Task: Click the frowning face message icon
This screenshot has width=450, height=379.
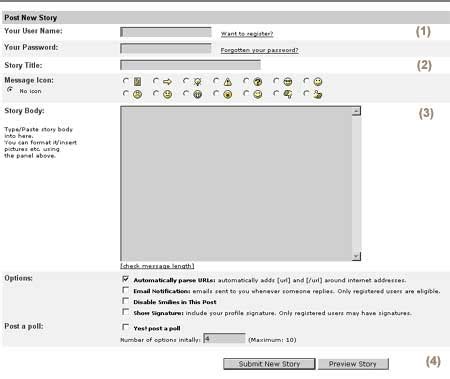Action: click(137, 95)
